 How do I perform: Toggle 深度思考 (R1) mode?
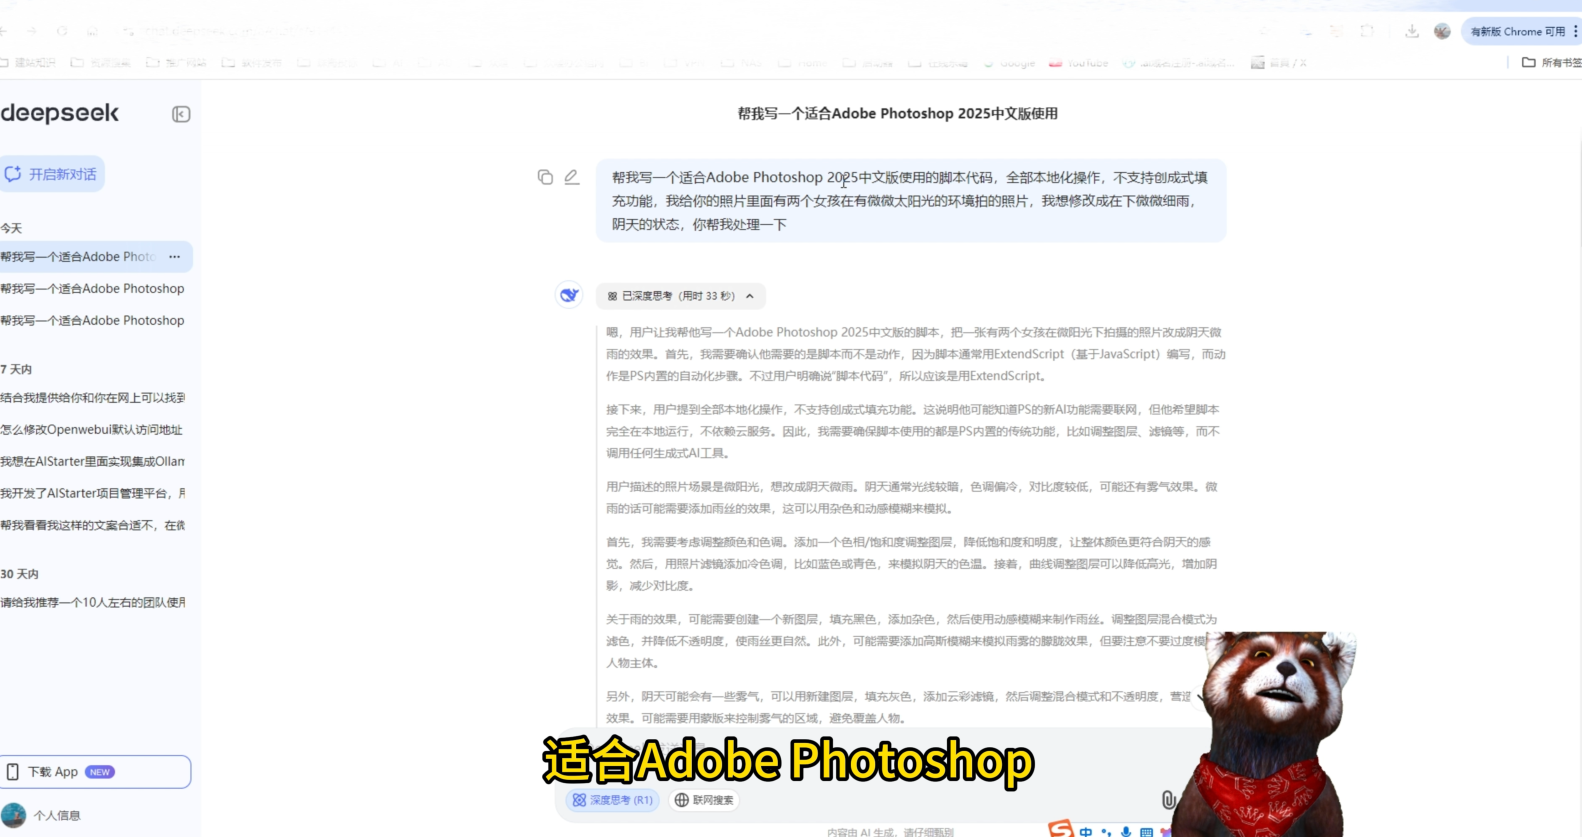pos(612,800)
